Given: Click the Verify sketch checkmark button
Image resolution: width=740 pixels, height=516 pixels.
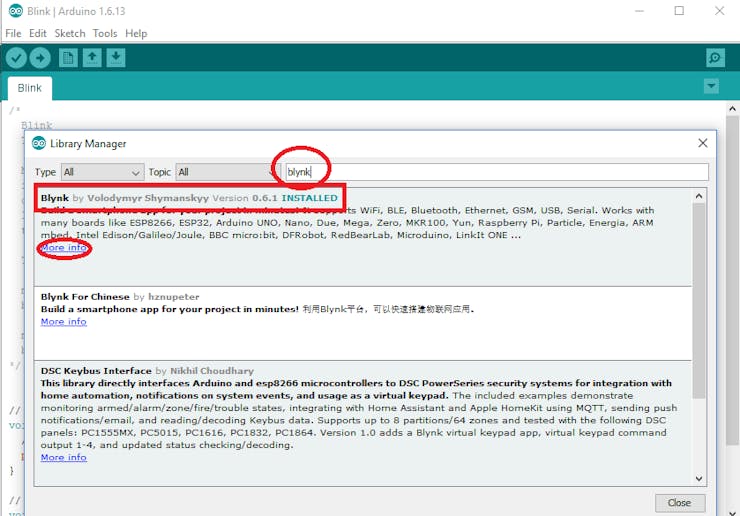Looking at the screenshot, I should [16, 58].
